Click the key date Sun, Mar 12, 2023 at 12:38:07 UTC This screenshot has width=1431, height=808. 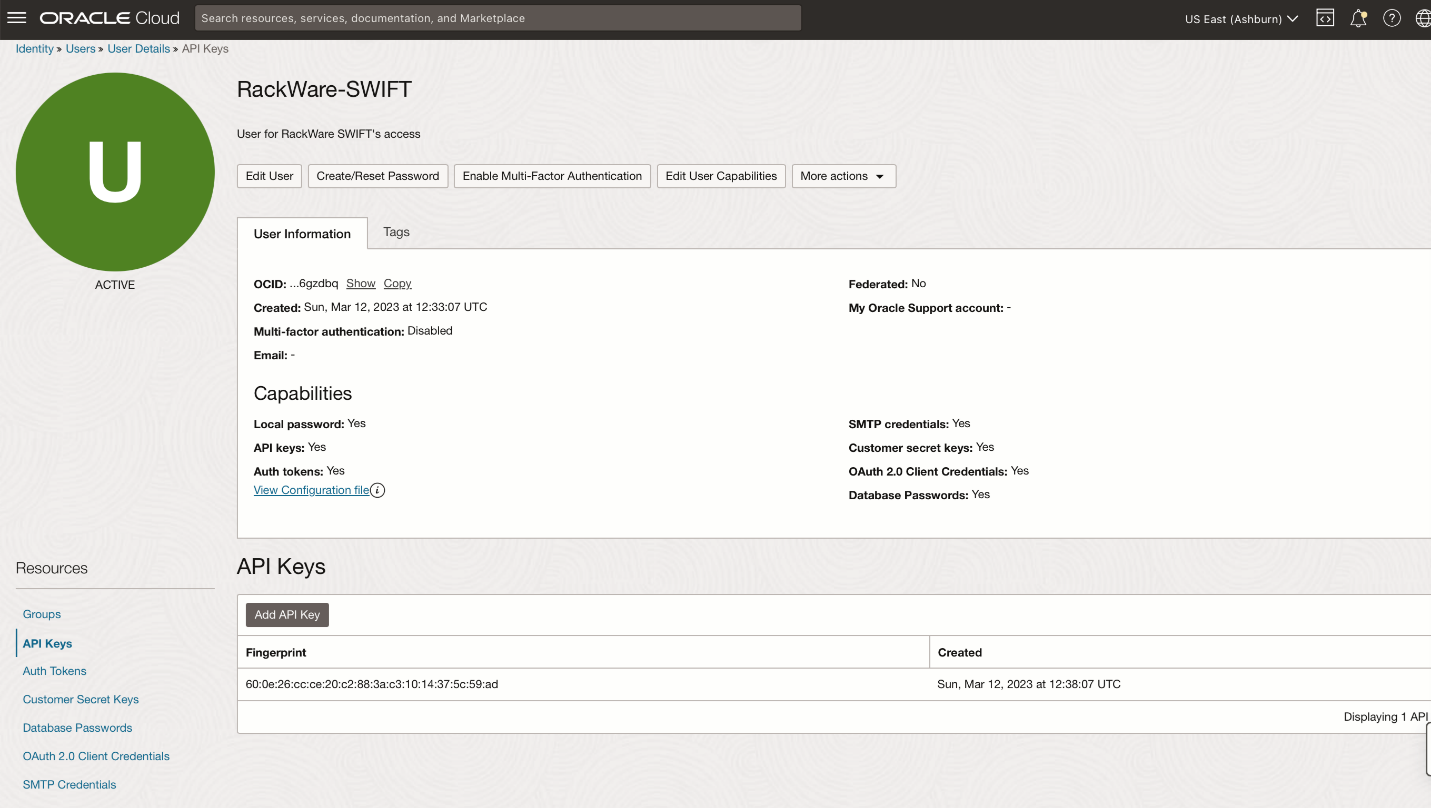coord(1029,685)
